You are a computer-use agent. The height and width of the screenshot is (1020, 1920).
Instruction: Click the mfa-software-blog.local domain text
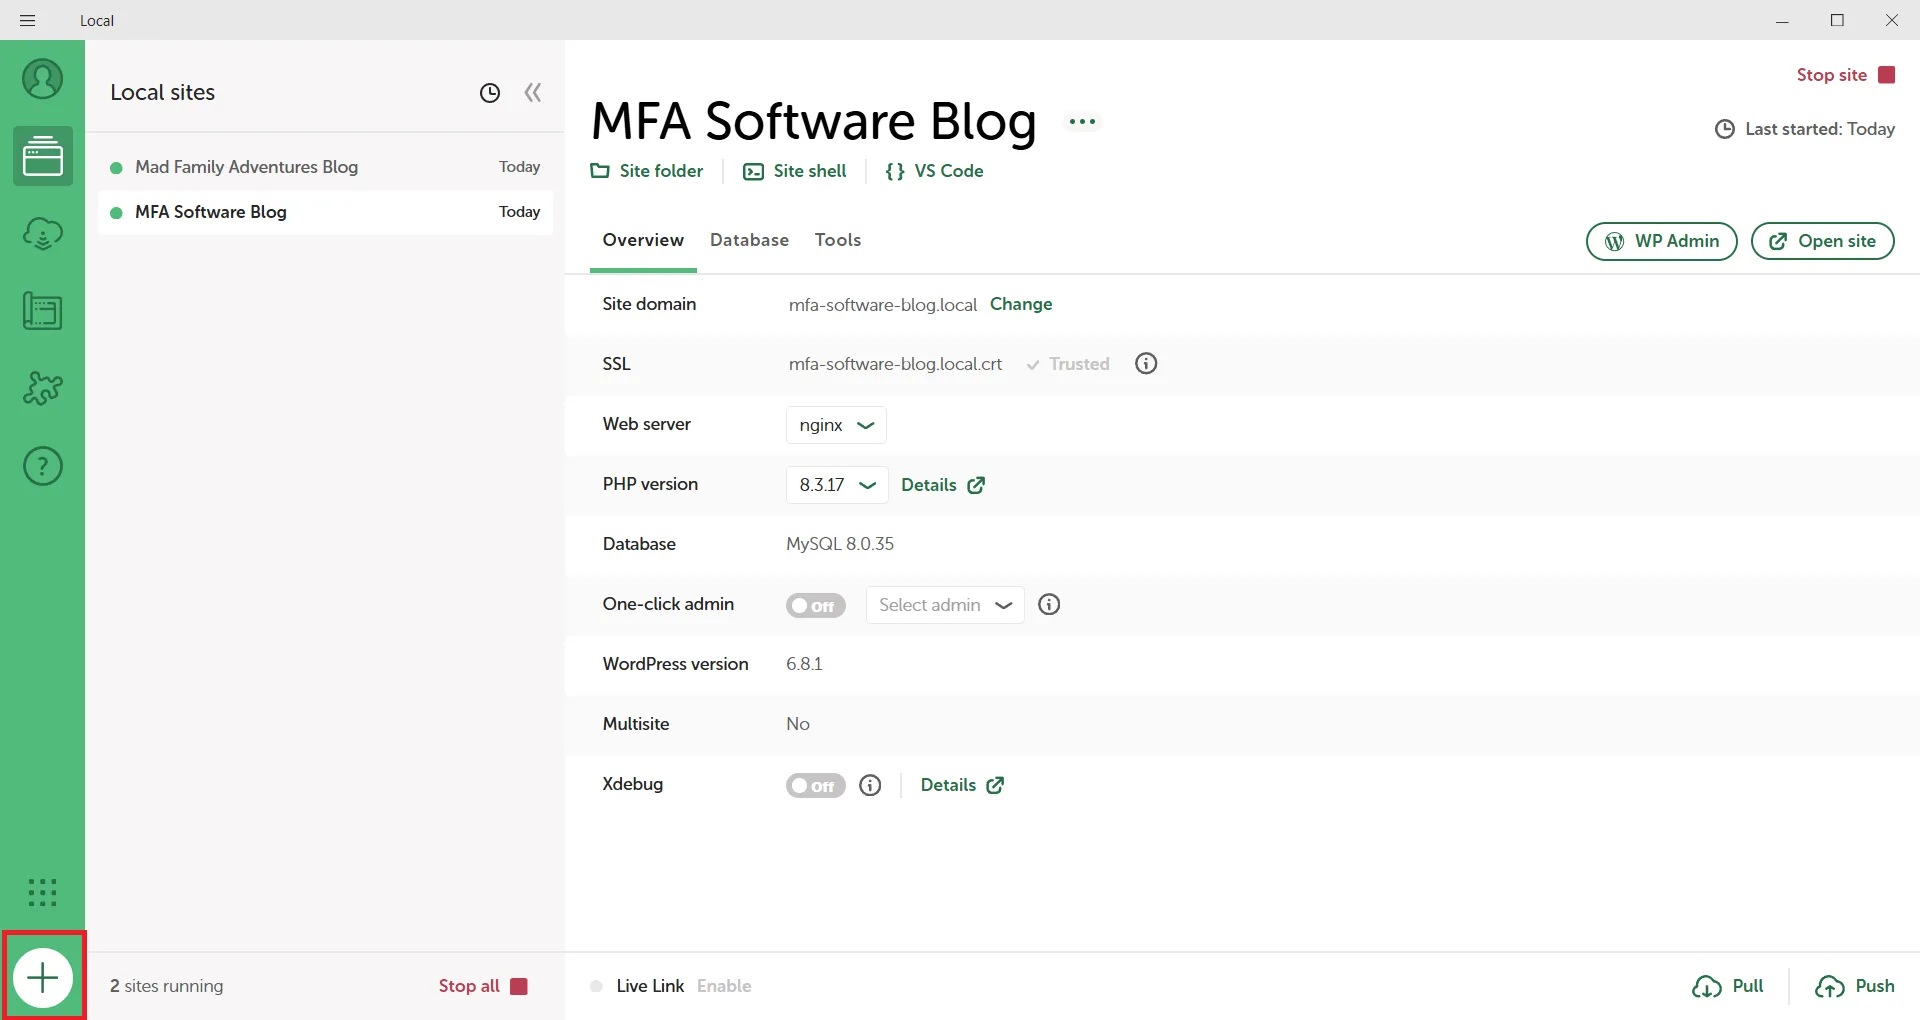(x=883, y=305)
